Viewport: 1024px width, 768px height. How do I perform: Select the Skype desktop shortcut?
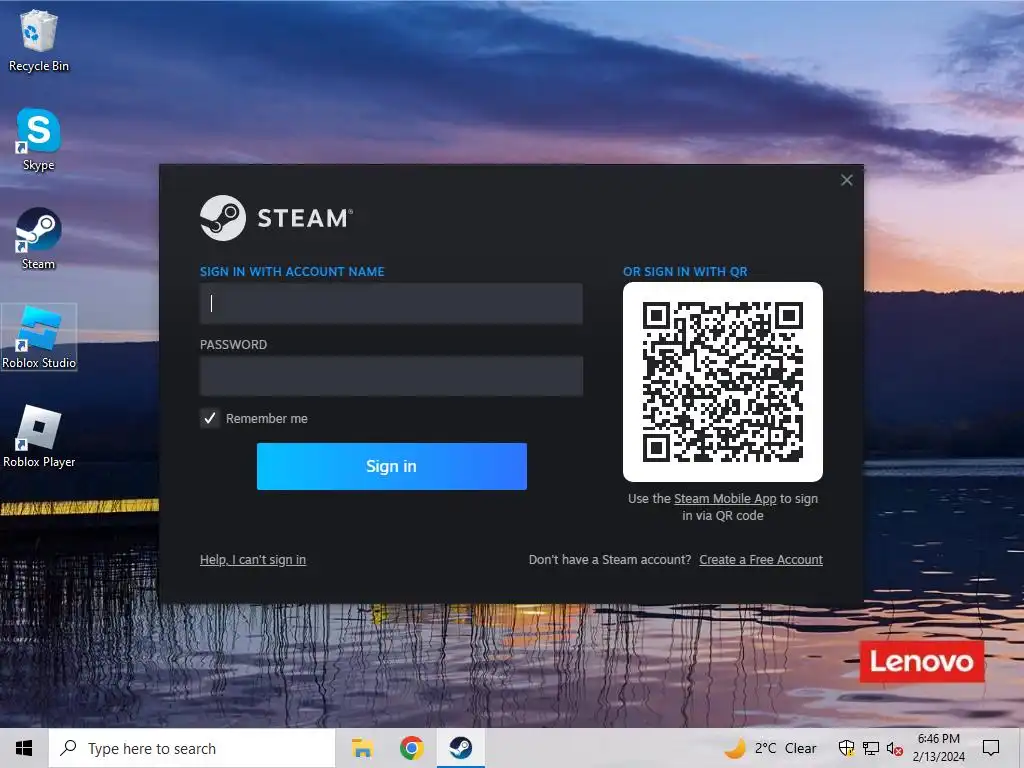point(39,139)
